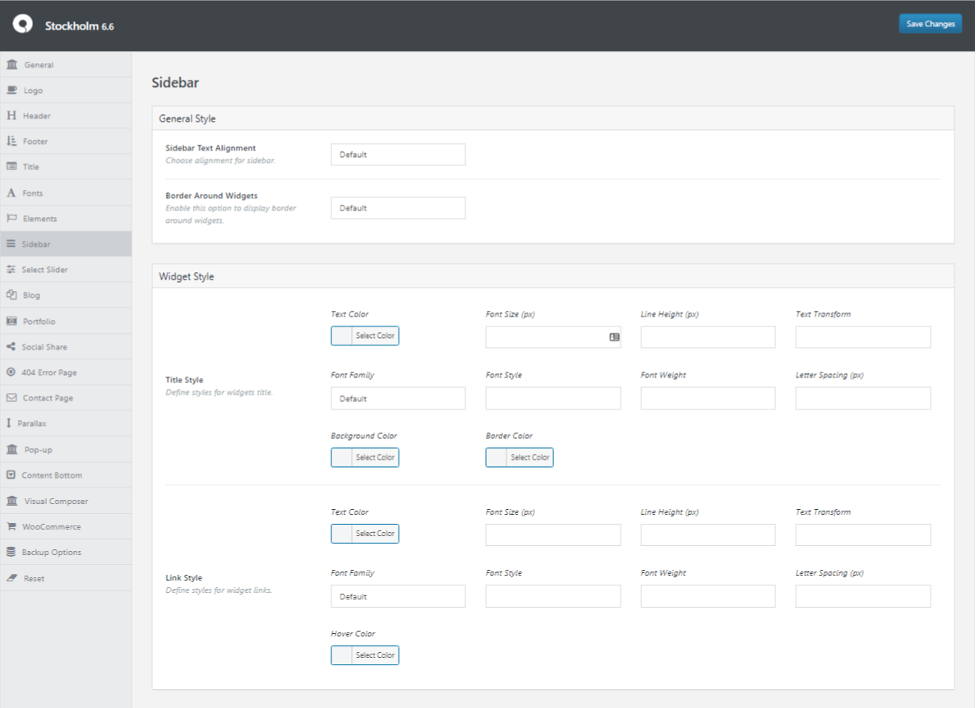977x708 pixels.
Task: Open Border Around Widgets dropdown
Action: 398,208
